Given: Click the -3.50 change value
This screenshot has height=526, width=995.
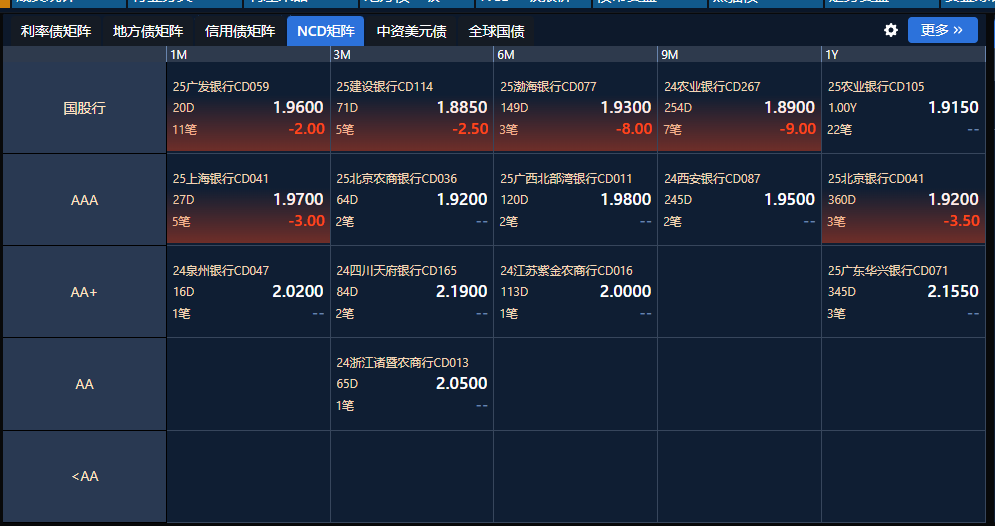Looking at the screenshot, I should (961, 221).
